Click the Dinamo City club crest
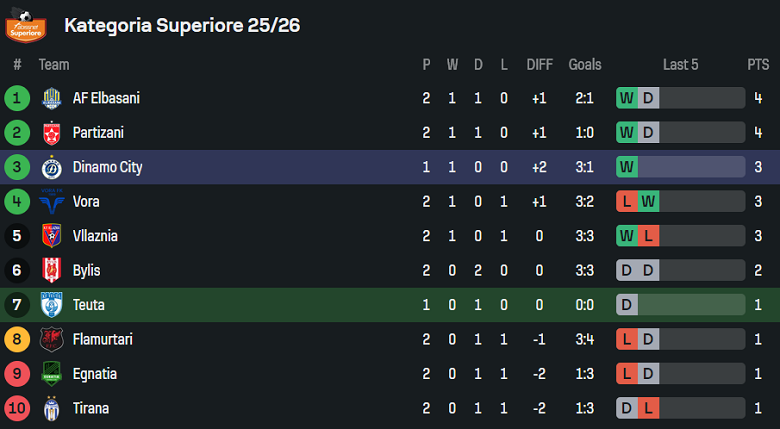The width and height of the screenshot is (780, 429). tap(51, 167)
